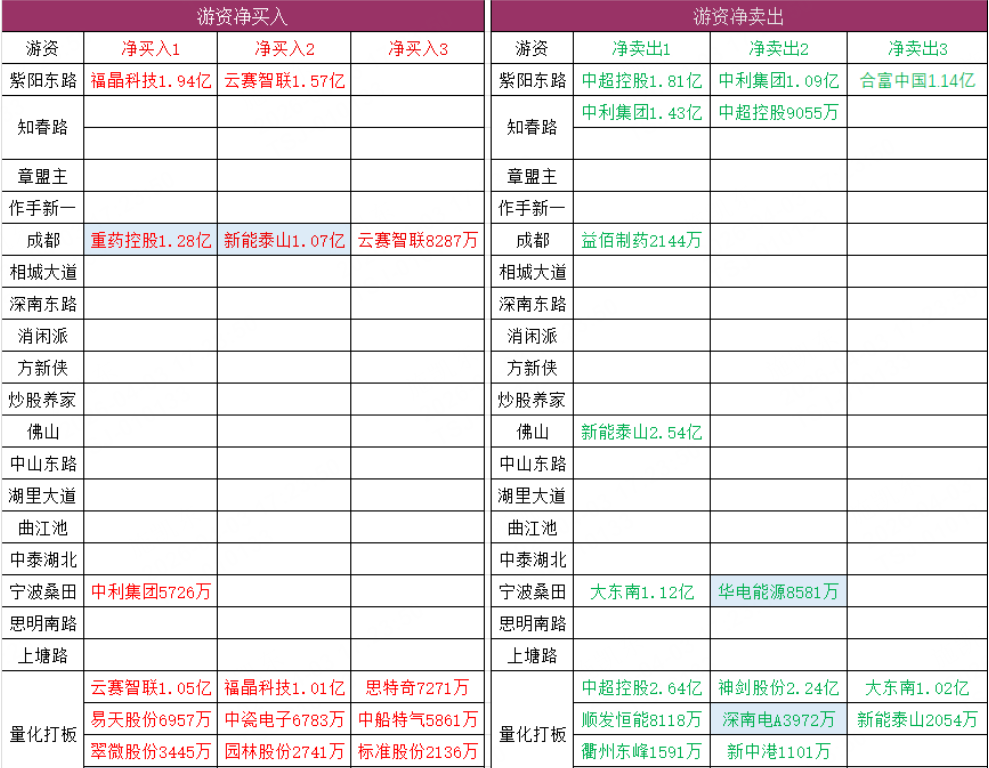
Task: Click 湖里大道 row label in 游资净卖出 table
Action: (532, 496)
